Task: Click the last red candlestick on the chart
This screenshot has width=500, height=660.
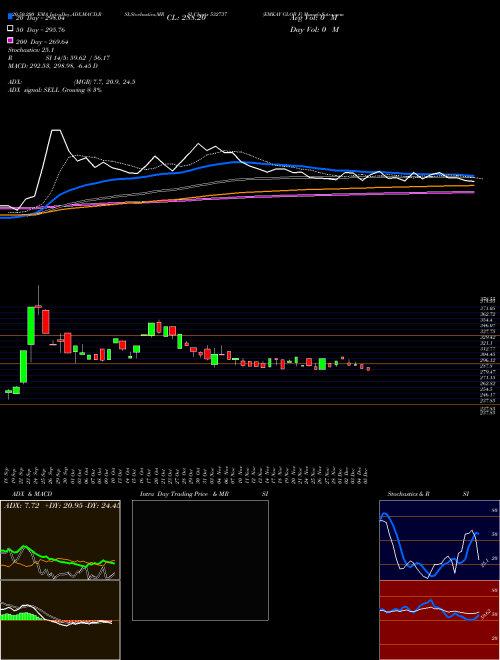Action: coord(368,369)
